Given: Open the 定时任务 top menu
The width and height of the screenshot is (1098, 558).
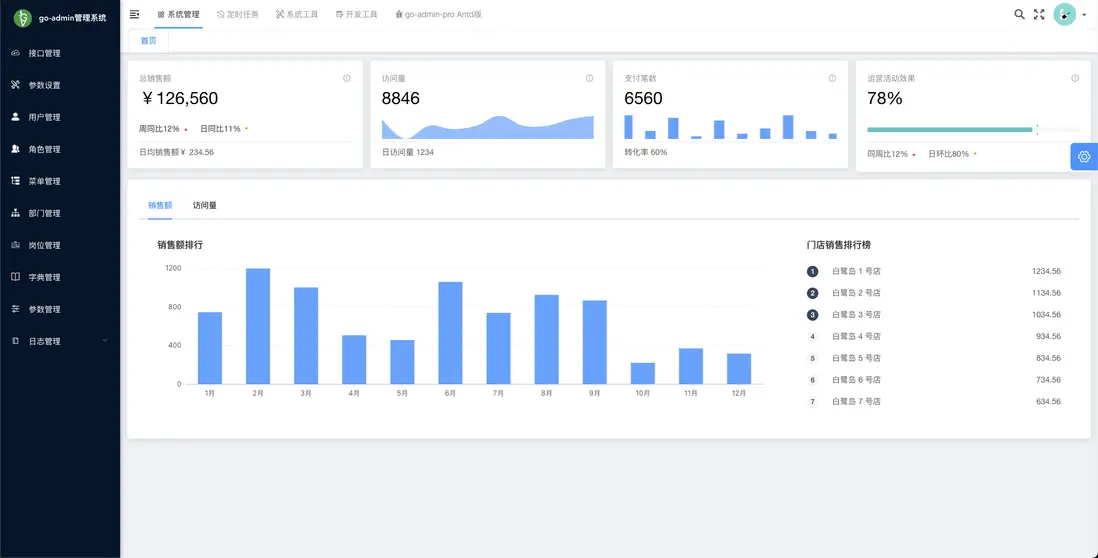Looking at the screenshot, I should pos(237,14).
